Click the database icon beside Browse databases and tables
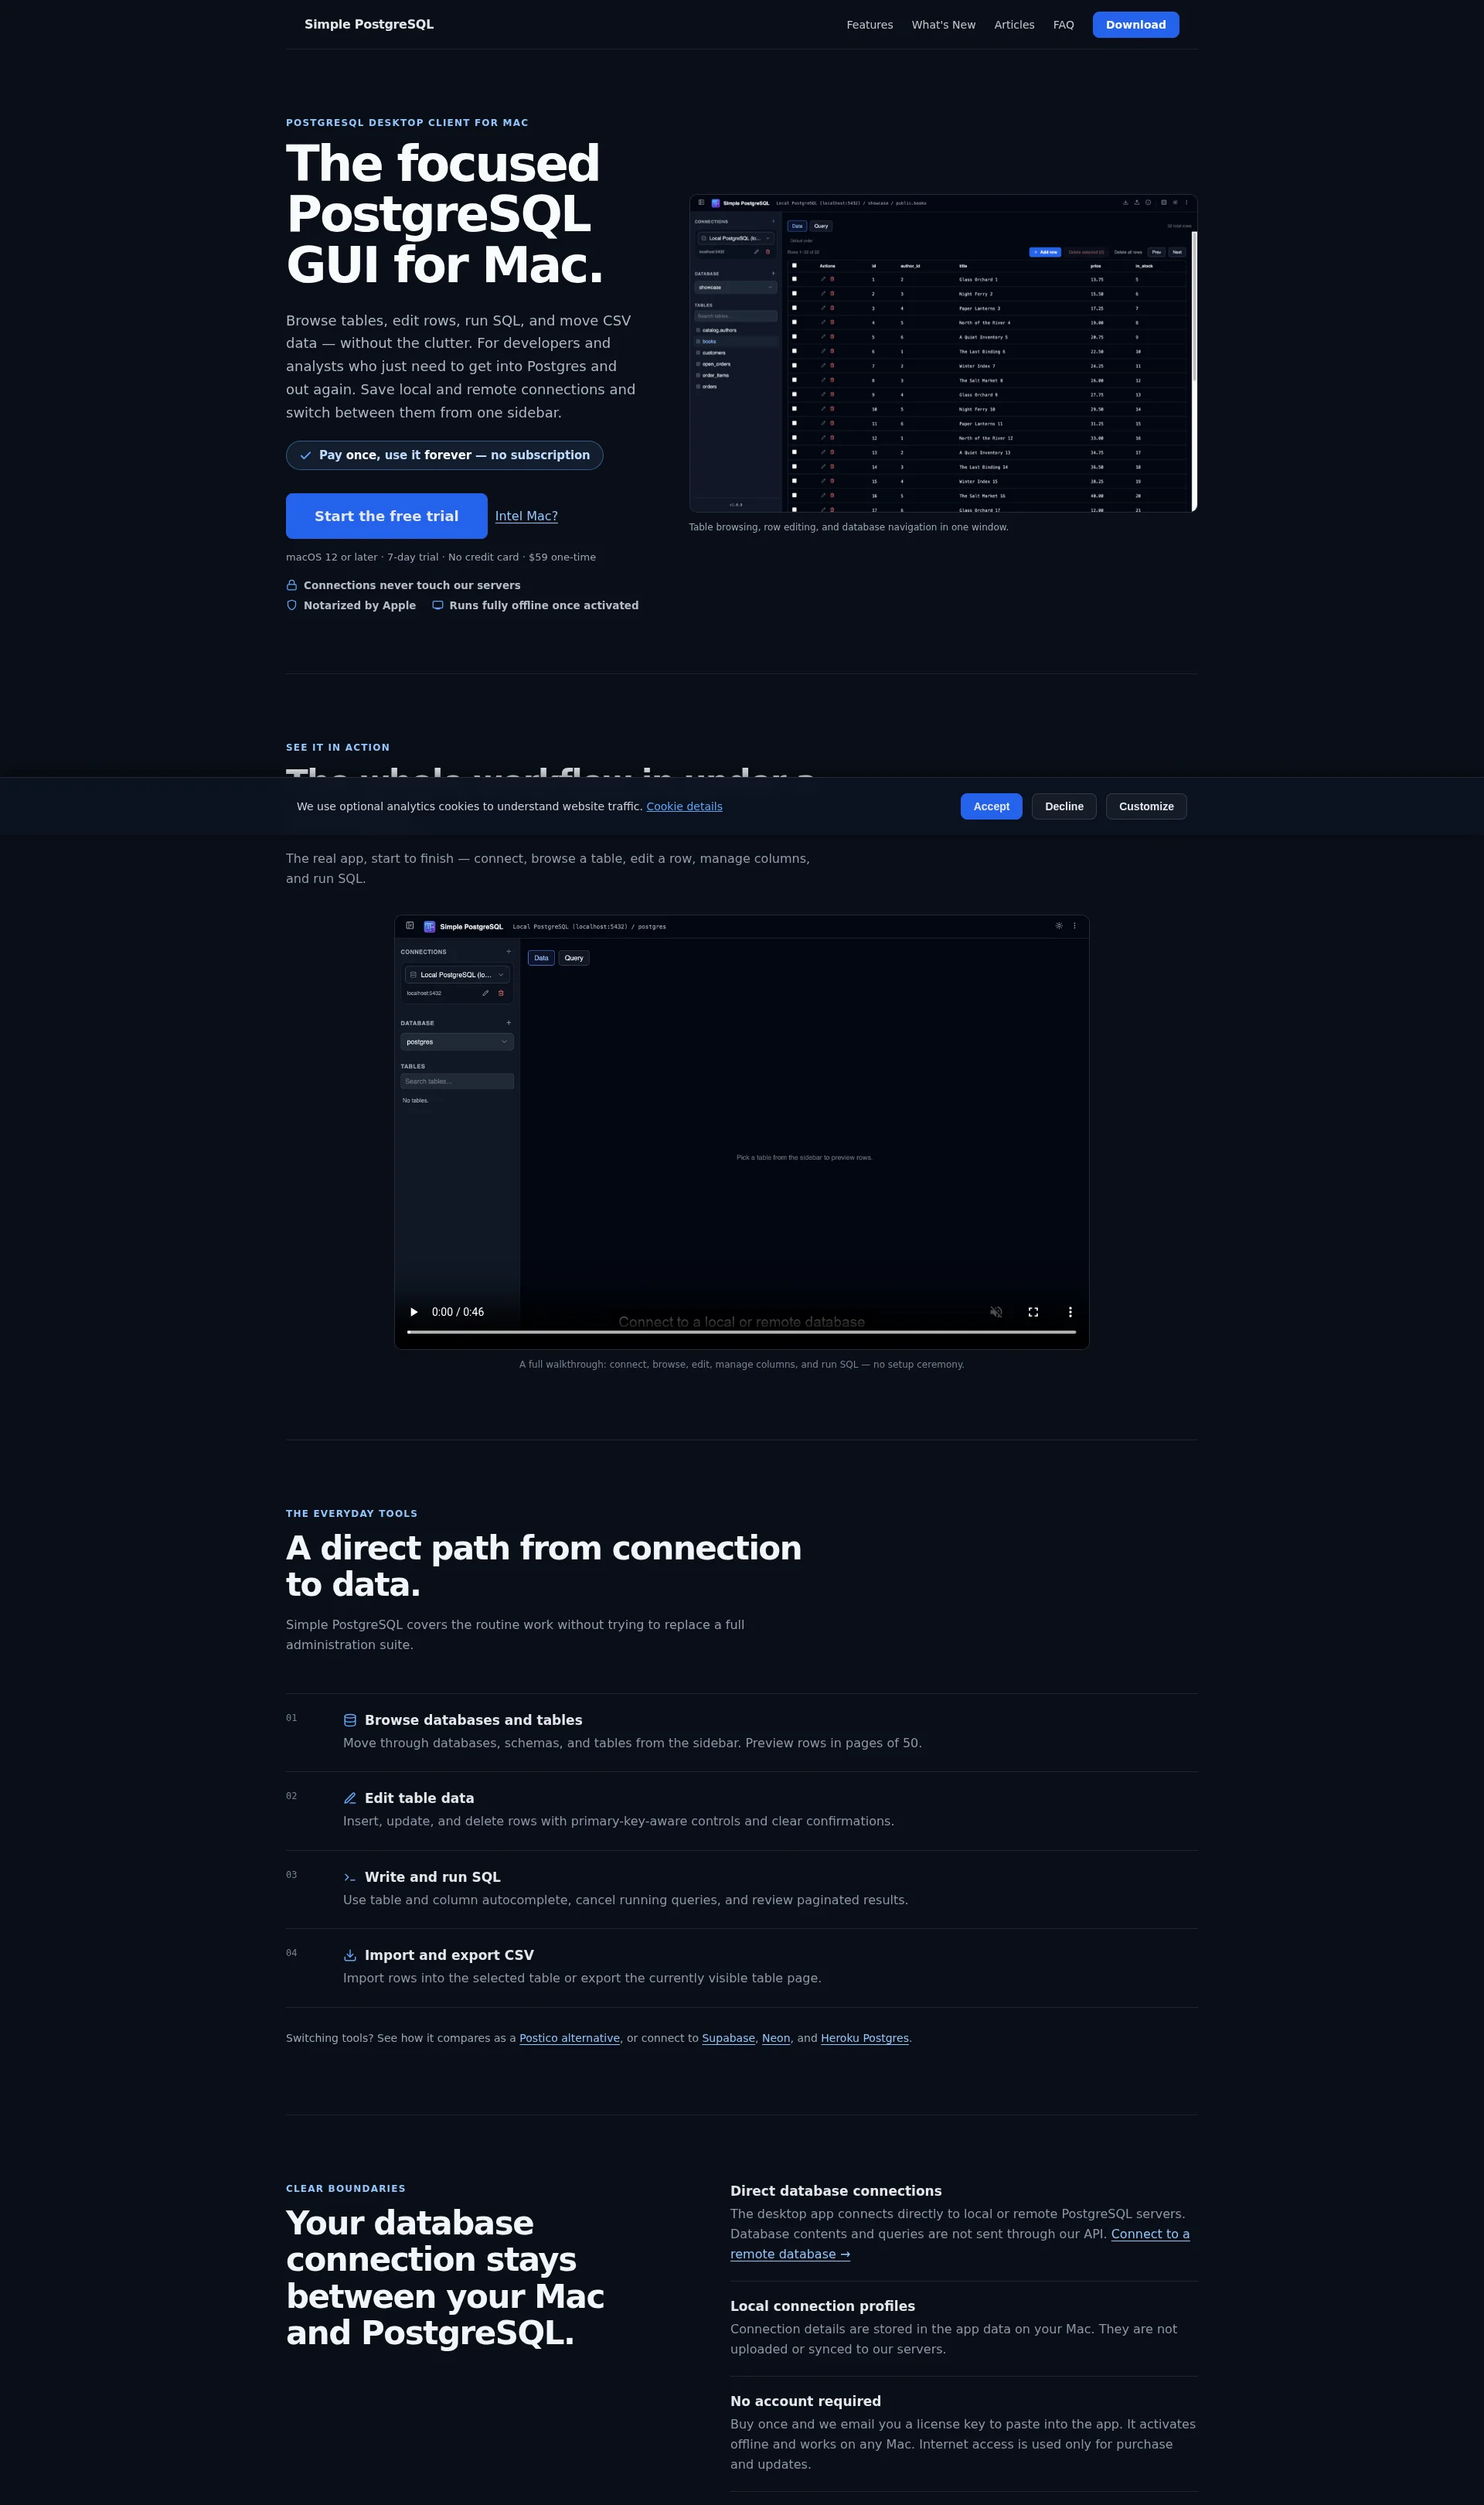Image resolution: width=1484 pixels, height=2505 pixels. click(350, 1720)
